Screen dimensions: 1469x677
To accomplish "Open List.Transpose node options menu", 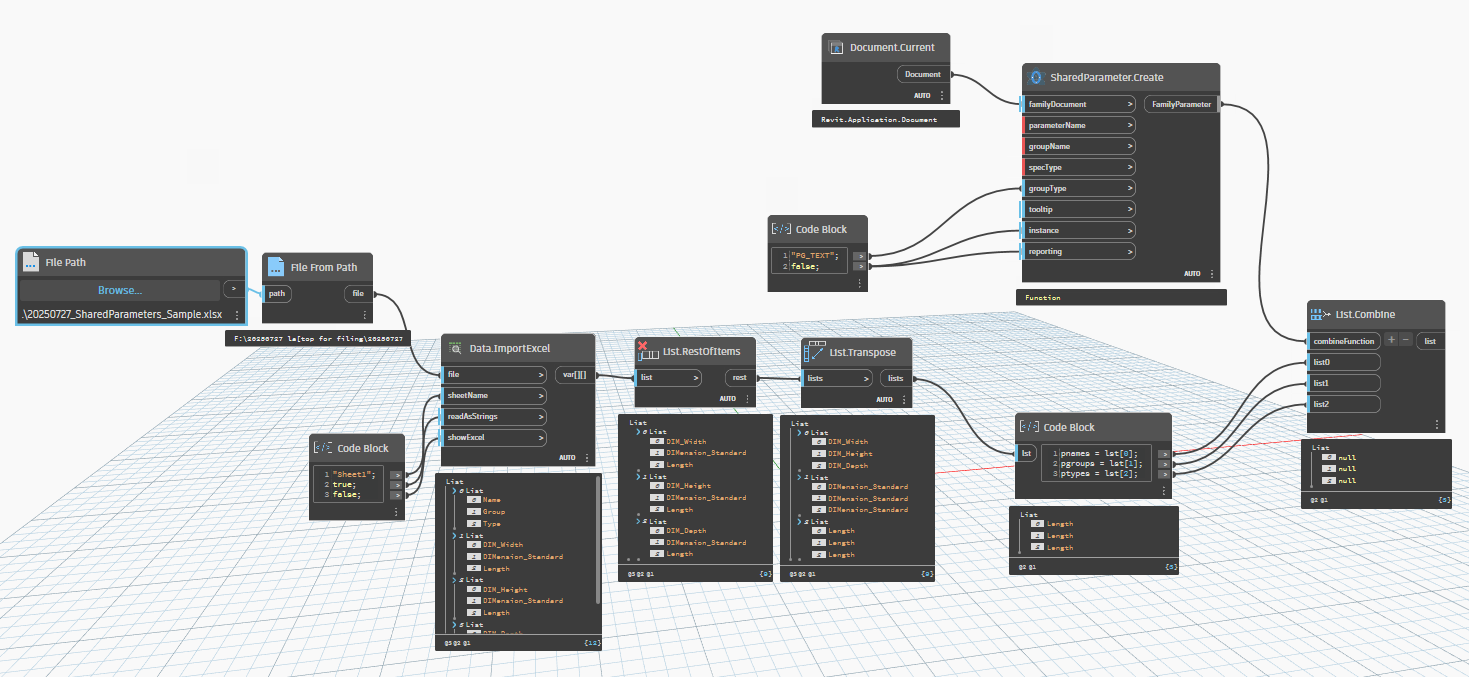I will coord(903,399).
